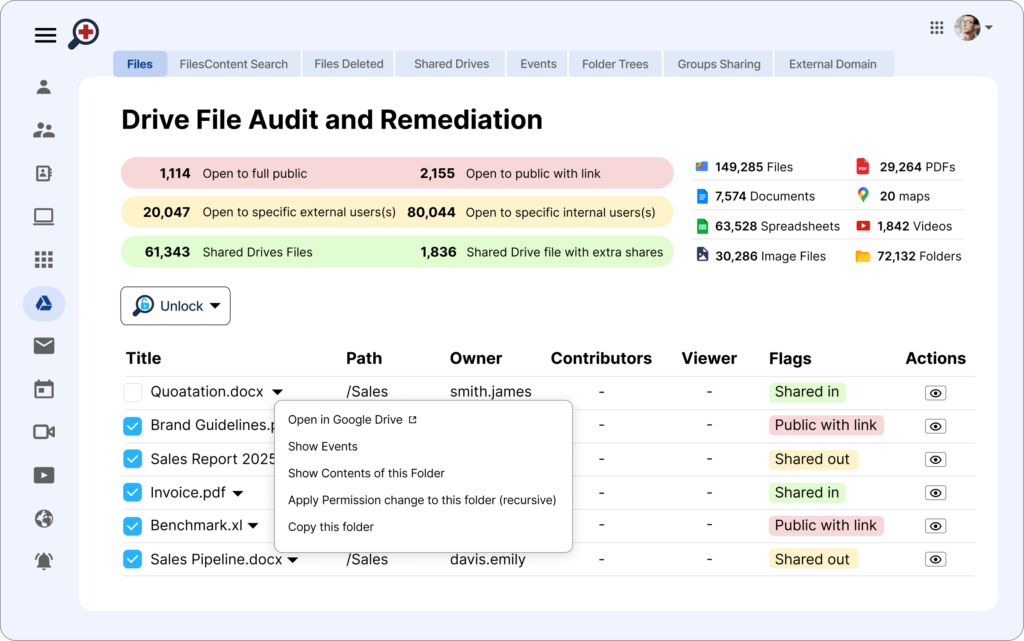Screen dimensions: 1024x641
Task: Click 80,044 Open to specific internal users
Action: coord(531,212)
